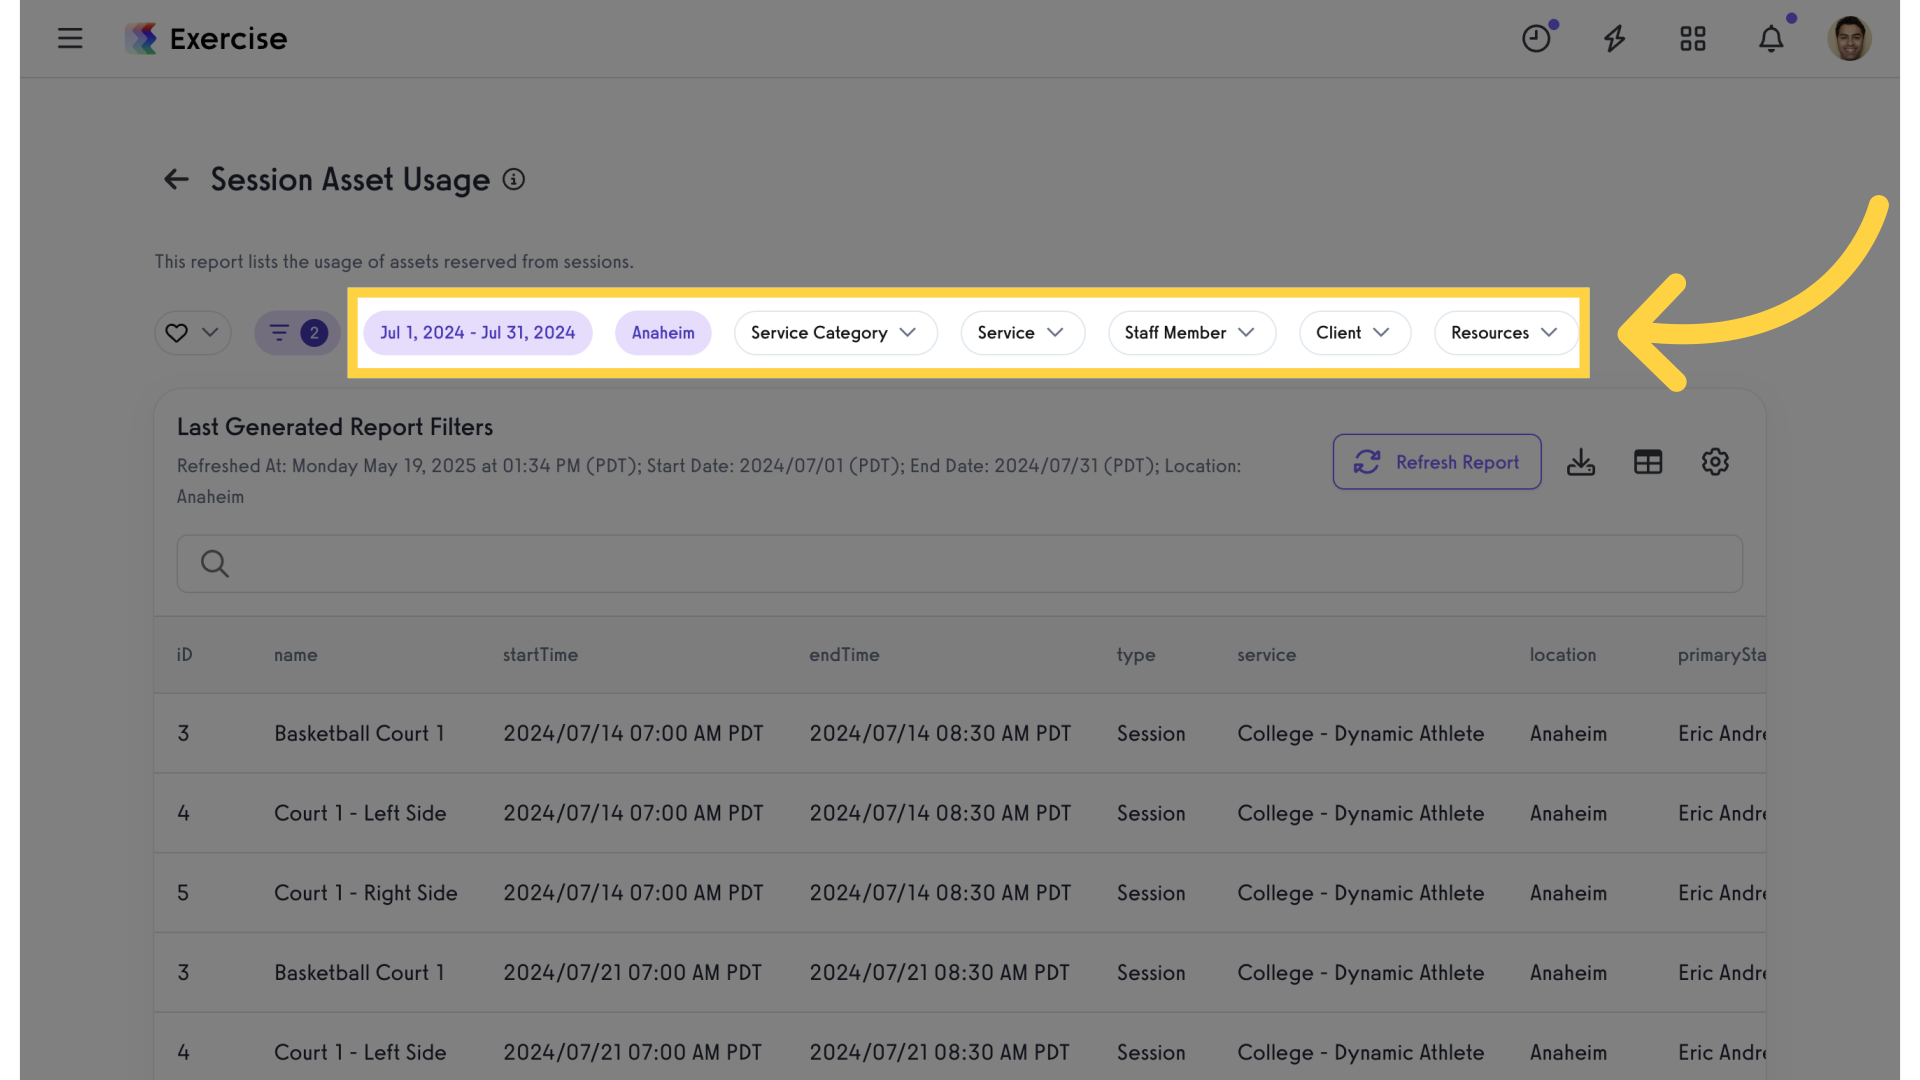Screen dimensions: 1920x1080
Task: Click the magnifier search icon
Action: point(215,564)
